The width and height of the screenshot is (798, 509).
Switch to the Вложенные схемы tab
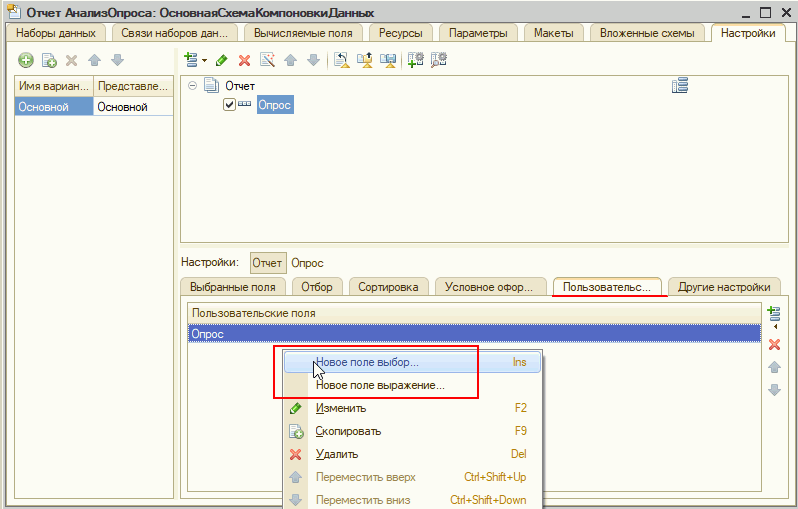click(x=647, y=33)
